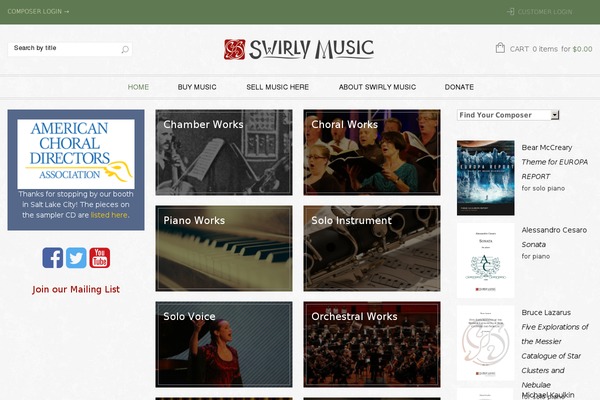The width and height of the screenshot is (600, 400).
Task: Click the search magnifier icon
Action: coord(125,49)
